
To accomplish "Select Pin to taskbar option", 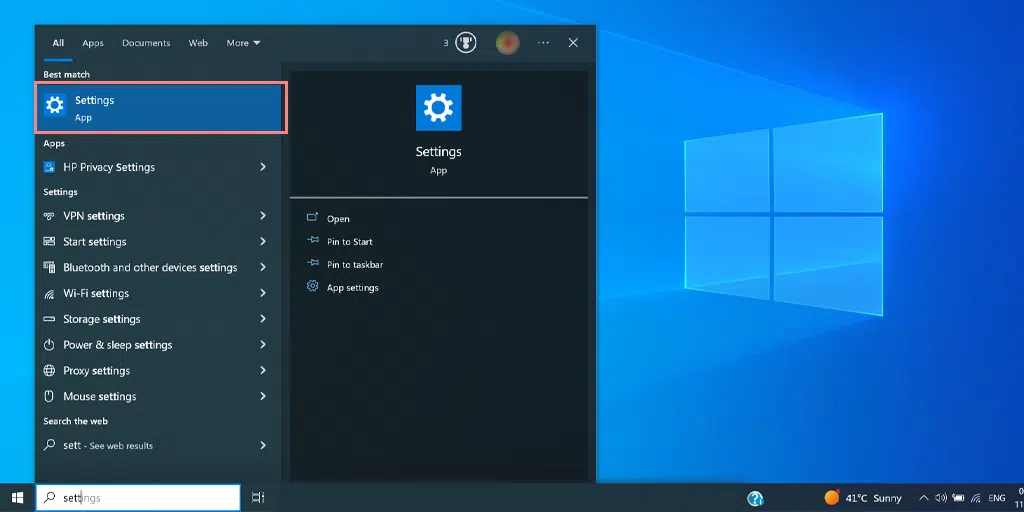I will (354, 265).
